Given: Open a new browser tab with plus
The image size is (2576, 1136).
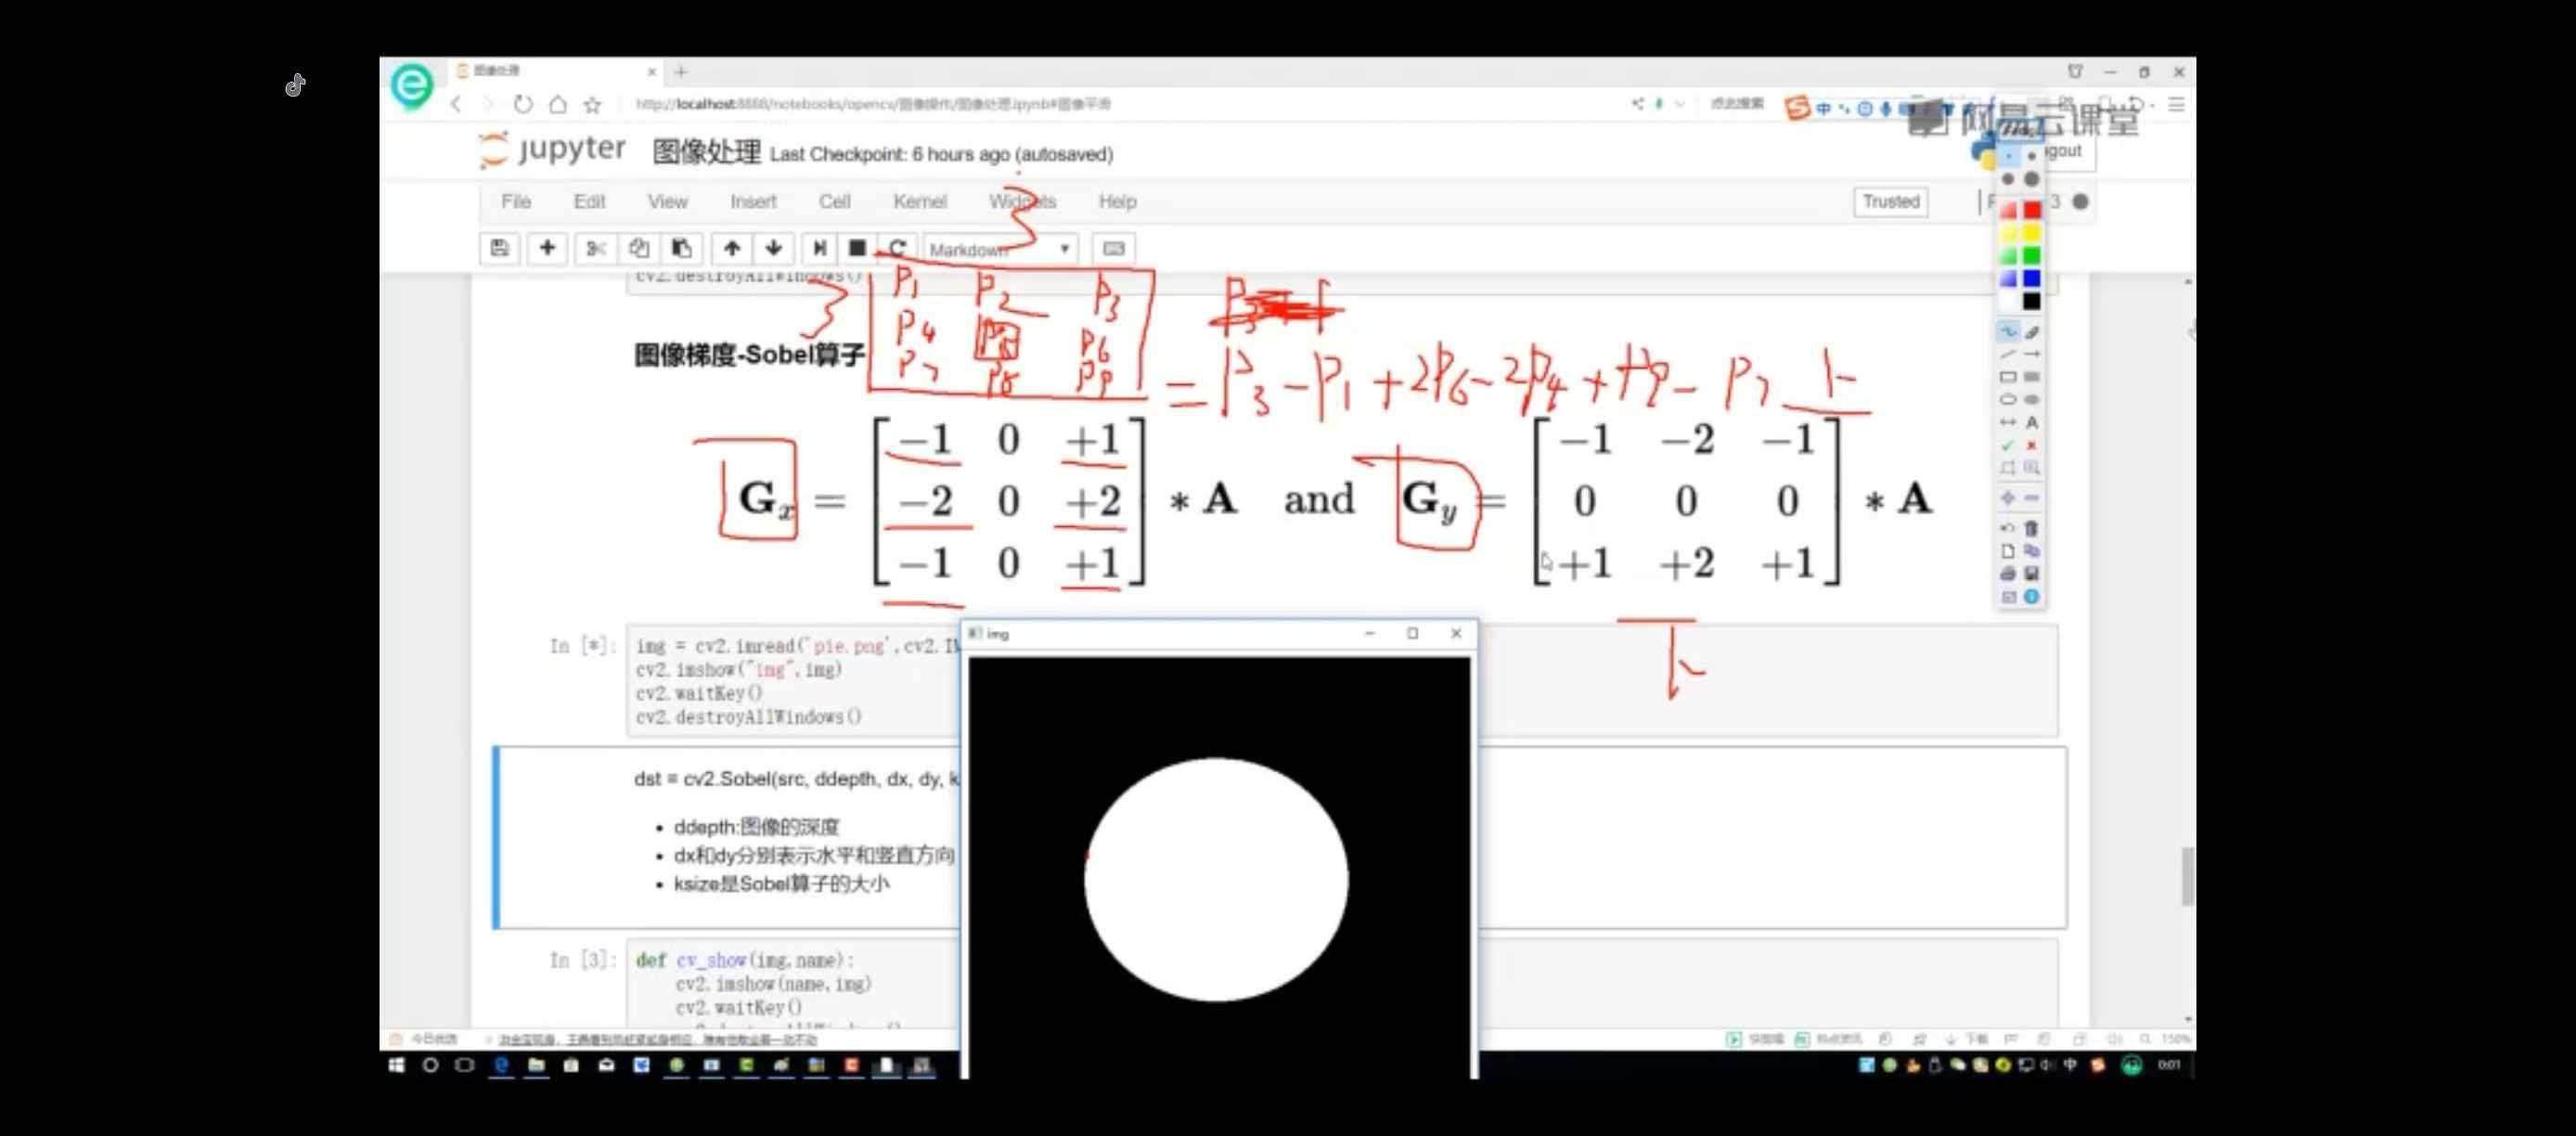Looking at the screenshot, I should pyautogui.click(x=681, y=72).
